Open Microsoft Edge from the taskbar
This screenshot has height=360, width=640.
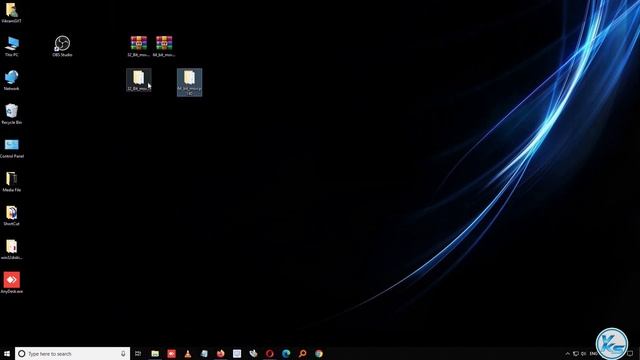(x=286, y=353)
